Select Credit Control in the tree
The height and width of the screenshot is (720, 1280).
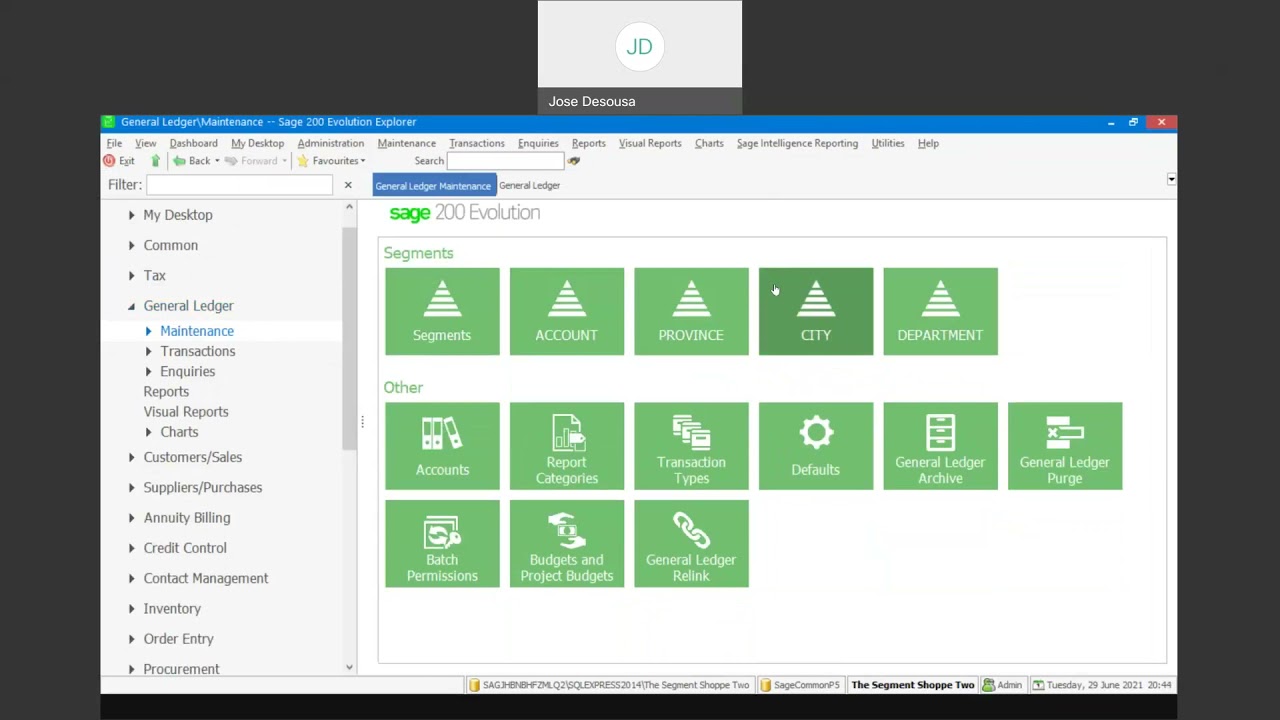tap(185, 548)
